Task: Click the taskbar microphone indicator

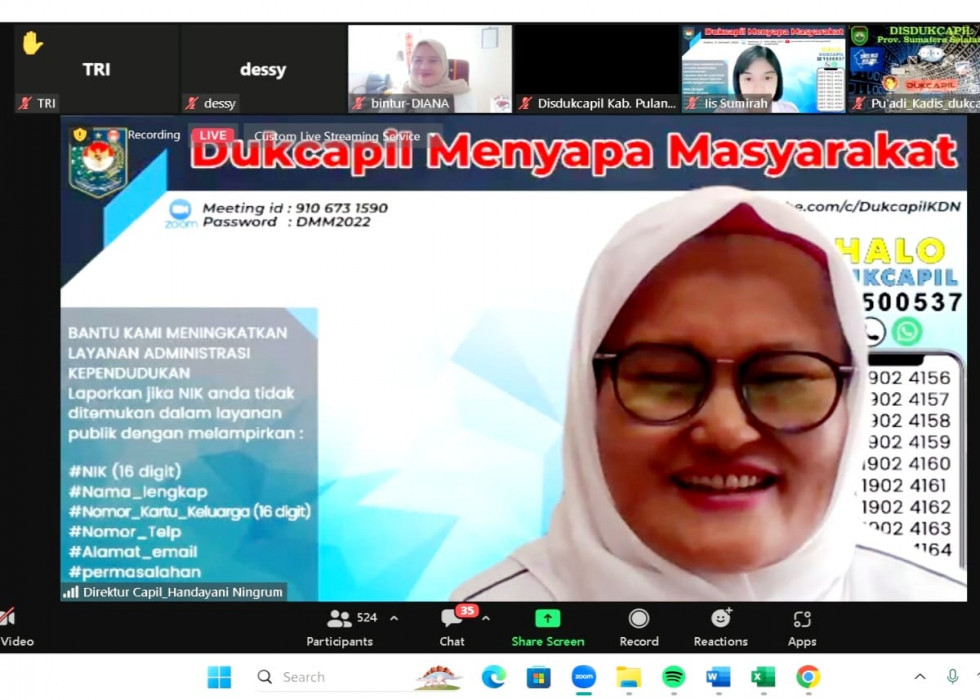Action: click(x=952, y=677)
